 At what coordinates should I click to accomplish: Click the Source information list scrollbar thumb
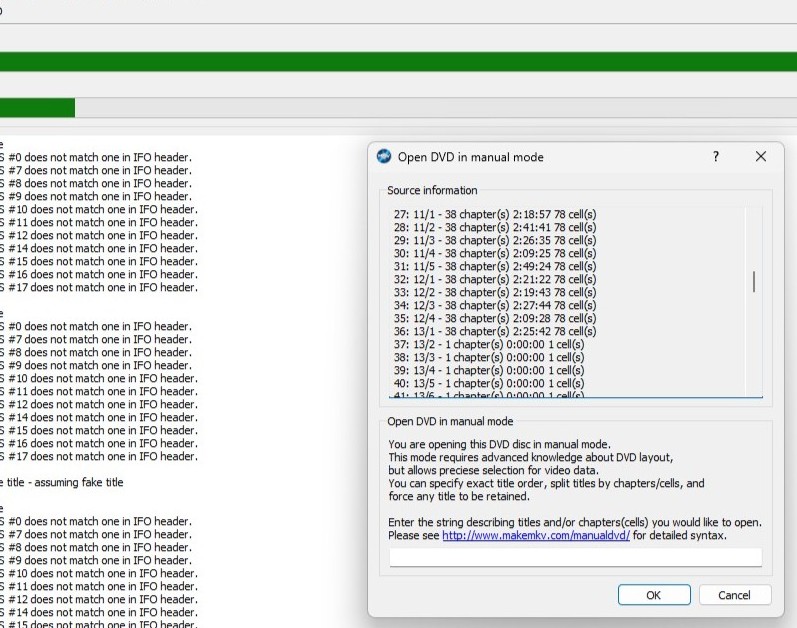pyautogui.click(x=754, y=281)
